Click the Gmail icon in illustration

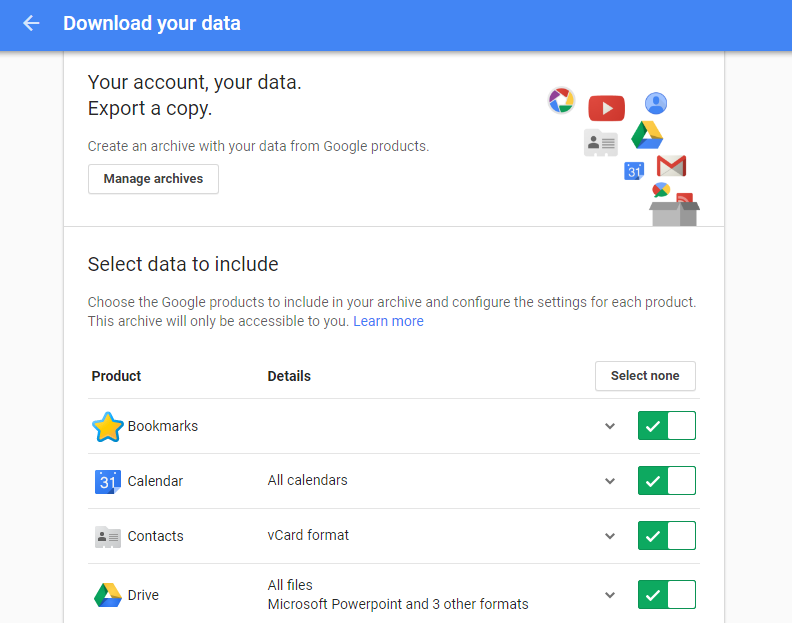tap(671, 166)
